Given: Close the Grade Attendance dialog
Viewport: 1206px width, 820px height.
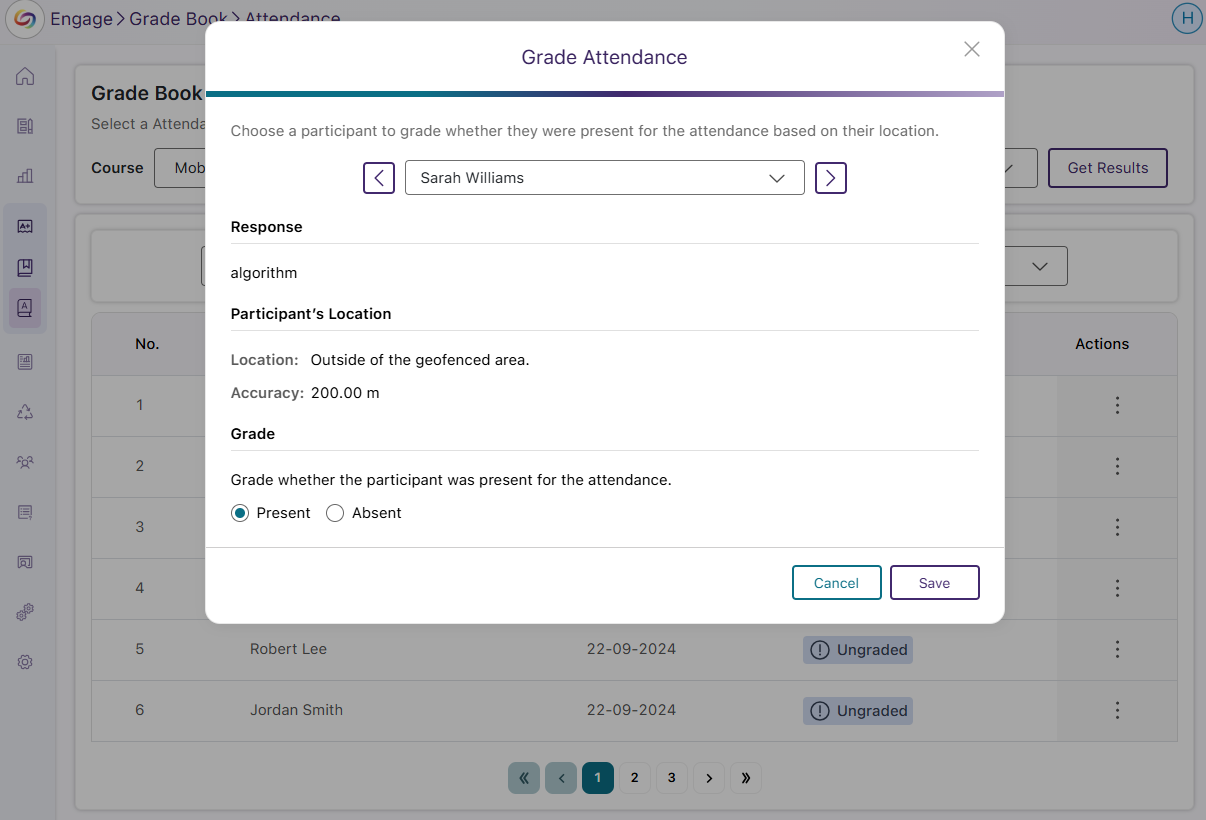Looking at the screenshot, I should (971, 50).
